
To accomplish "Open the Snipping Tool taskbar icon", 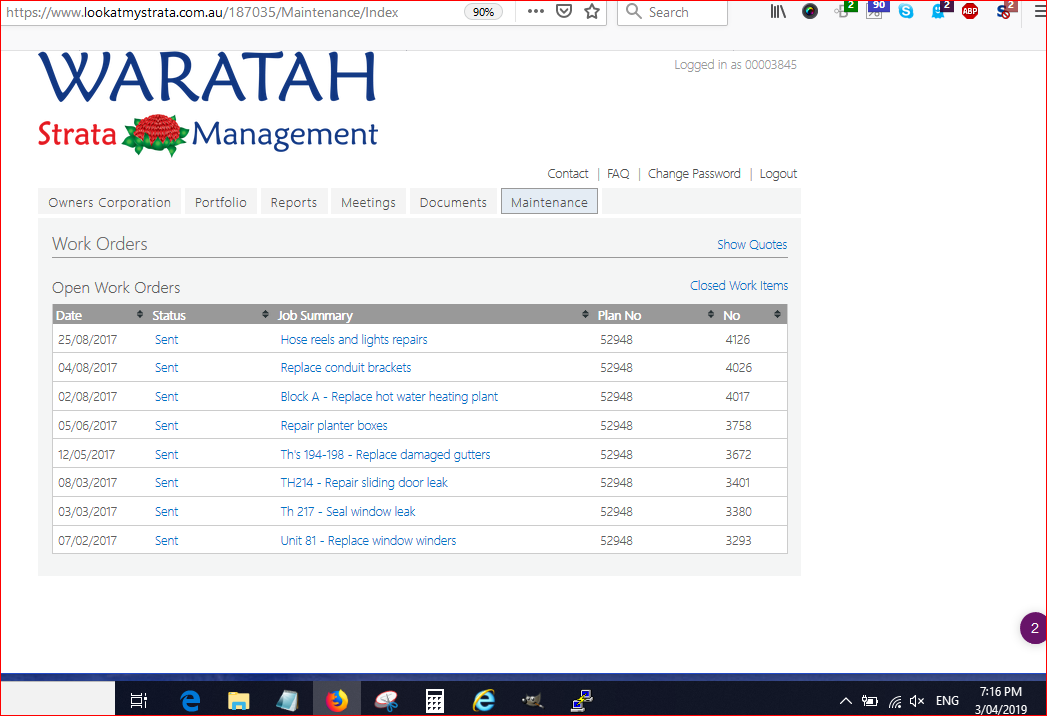I will pos(386,700).
